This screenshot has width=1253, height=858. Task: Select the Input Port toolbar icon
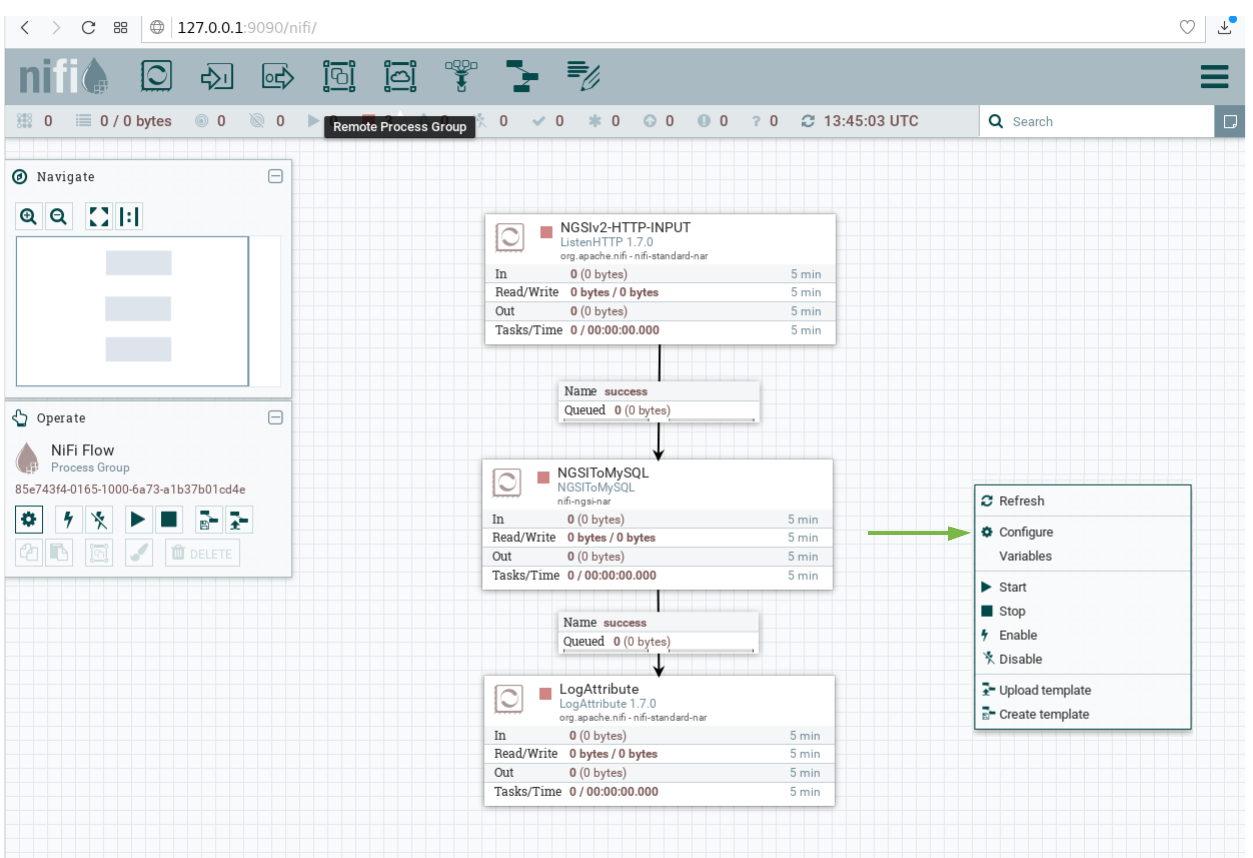217,76
